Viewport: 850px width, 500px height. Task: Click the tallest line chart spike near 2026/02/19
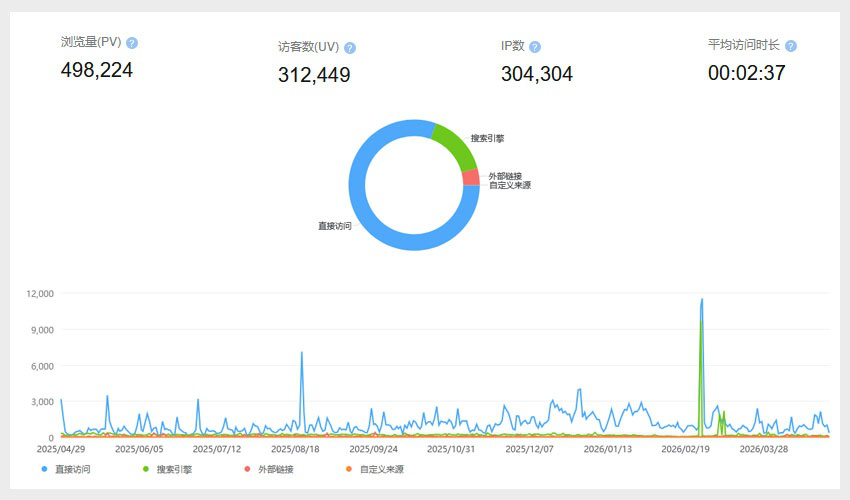[702, 300]
